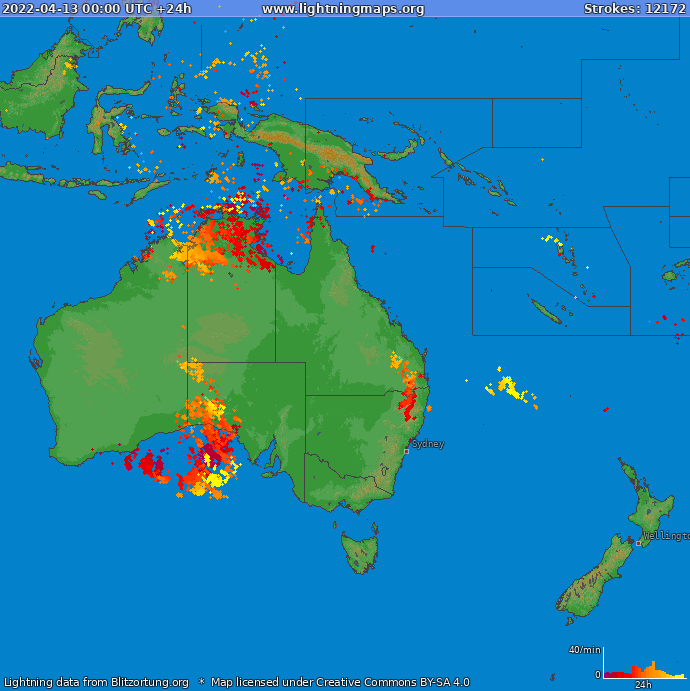
Task: Click the 0 label beside the histogram
Action: click(x=597, y=674)
